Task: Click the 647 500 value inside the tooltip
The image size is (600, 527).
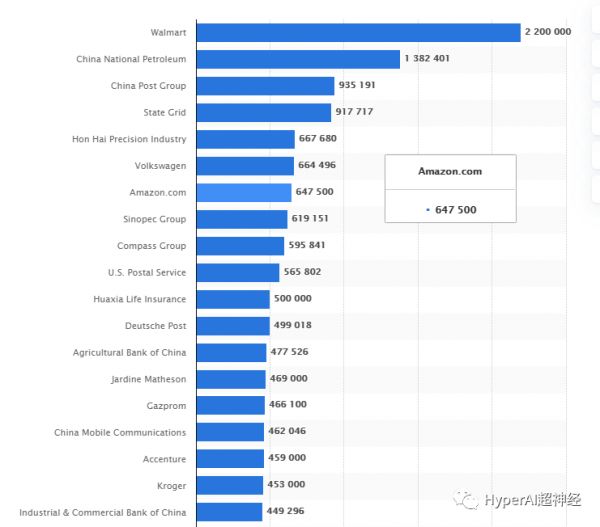Action: (455, 210)
